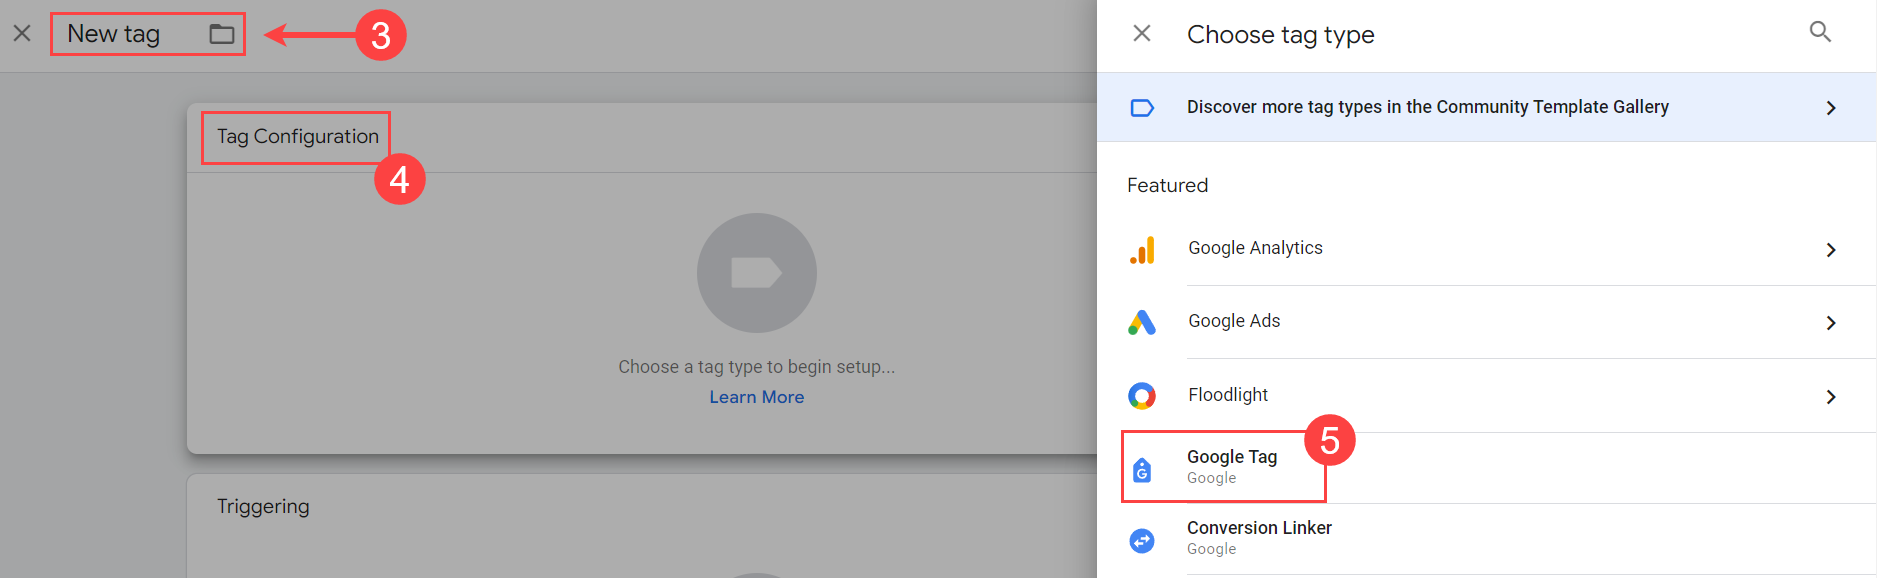Click the search icon in Choose tag type
This screenshot has height=578, width=1877.
pos(1820,32)
